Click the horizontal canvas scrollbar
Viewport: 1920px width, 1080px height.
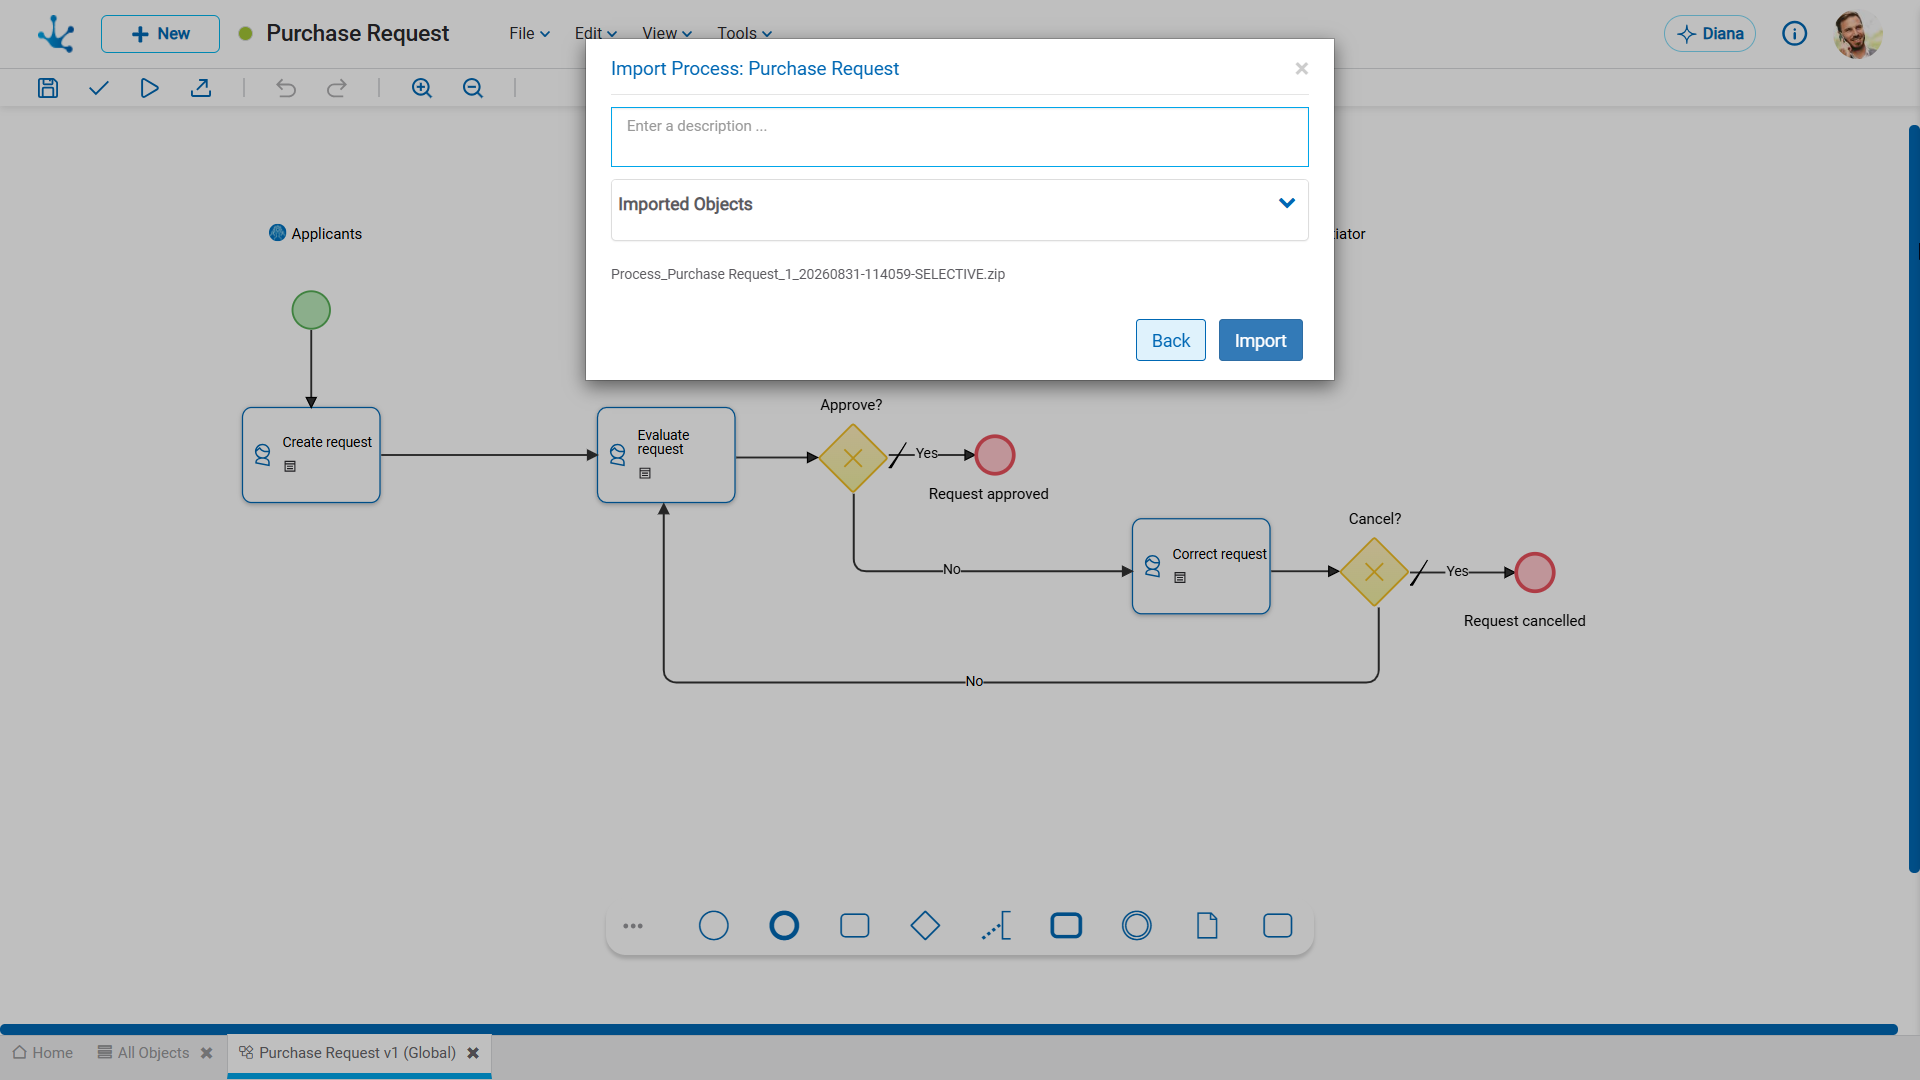point(949,1029)
